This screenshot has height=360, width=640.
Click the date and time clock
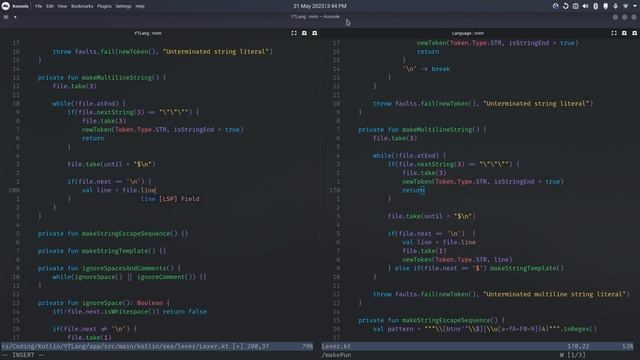[x=320, y=6]
